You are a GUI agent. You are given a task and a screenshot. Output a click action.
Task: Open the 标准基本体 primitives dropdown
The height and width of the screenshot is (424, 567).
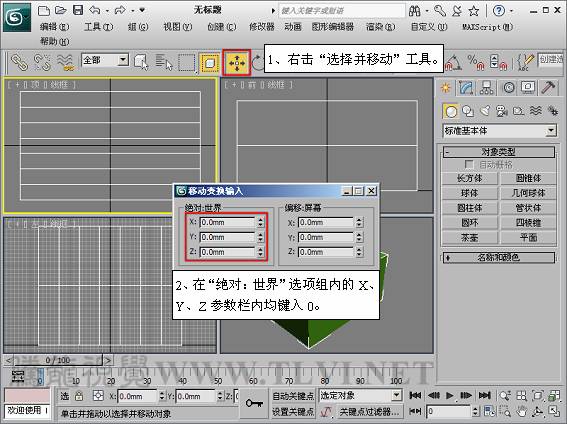point(500,130)
